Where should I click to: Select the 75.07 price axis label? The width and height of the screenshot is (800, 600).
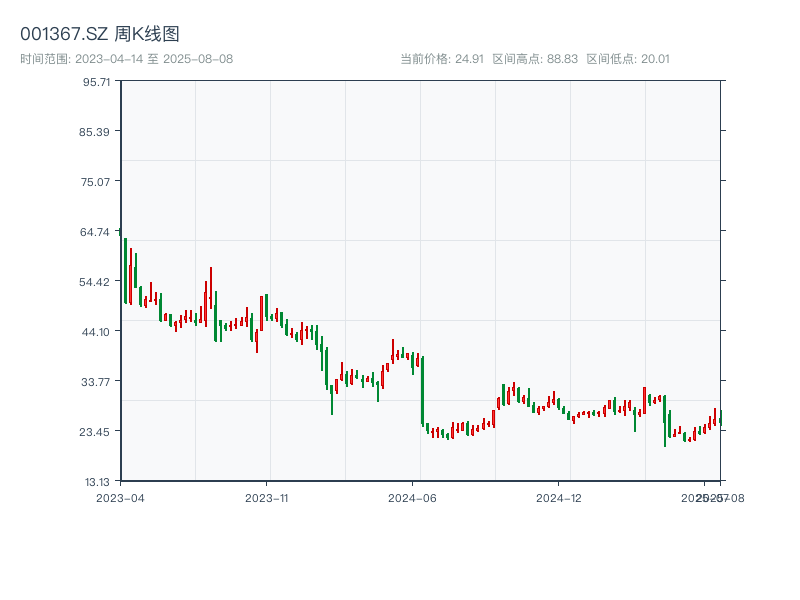pos(97,182)
